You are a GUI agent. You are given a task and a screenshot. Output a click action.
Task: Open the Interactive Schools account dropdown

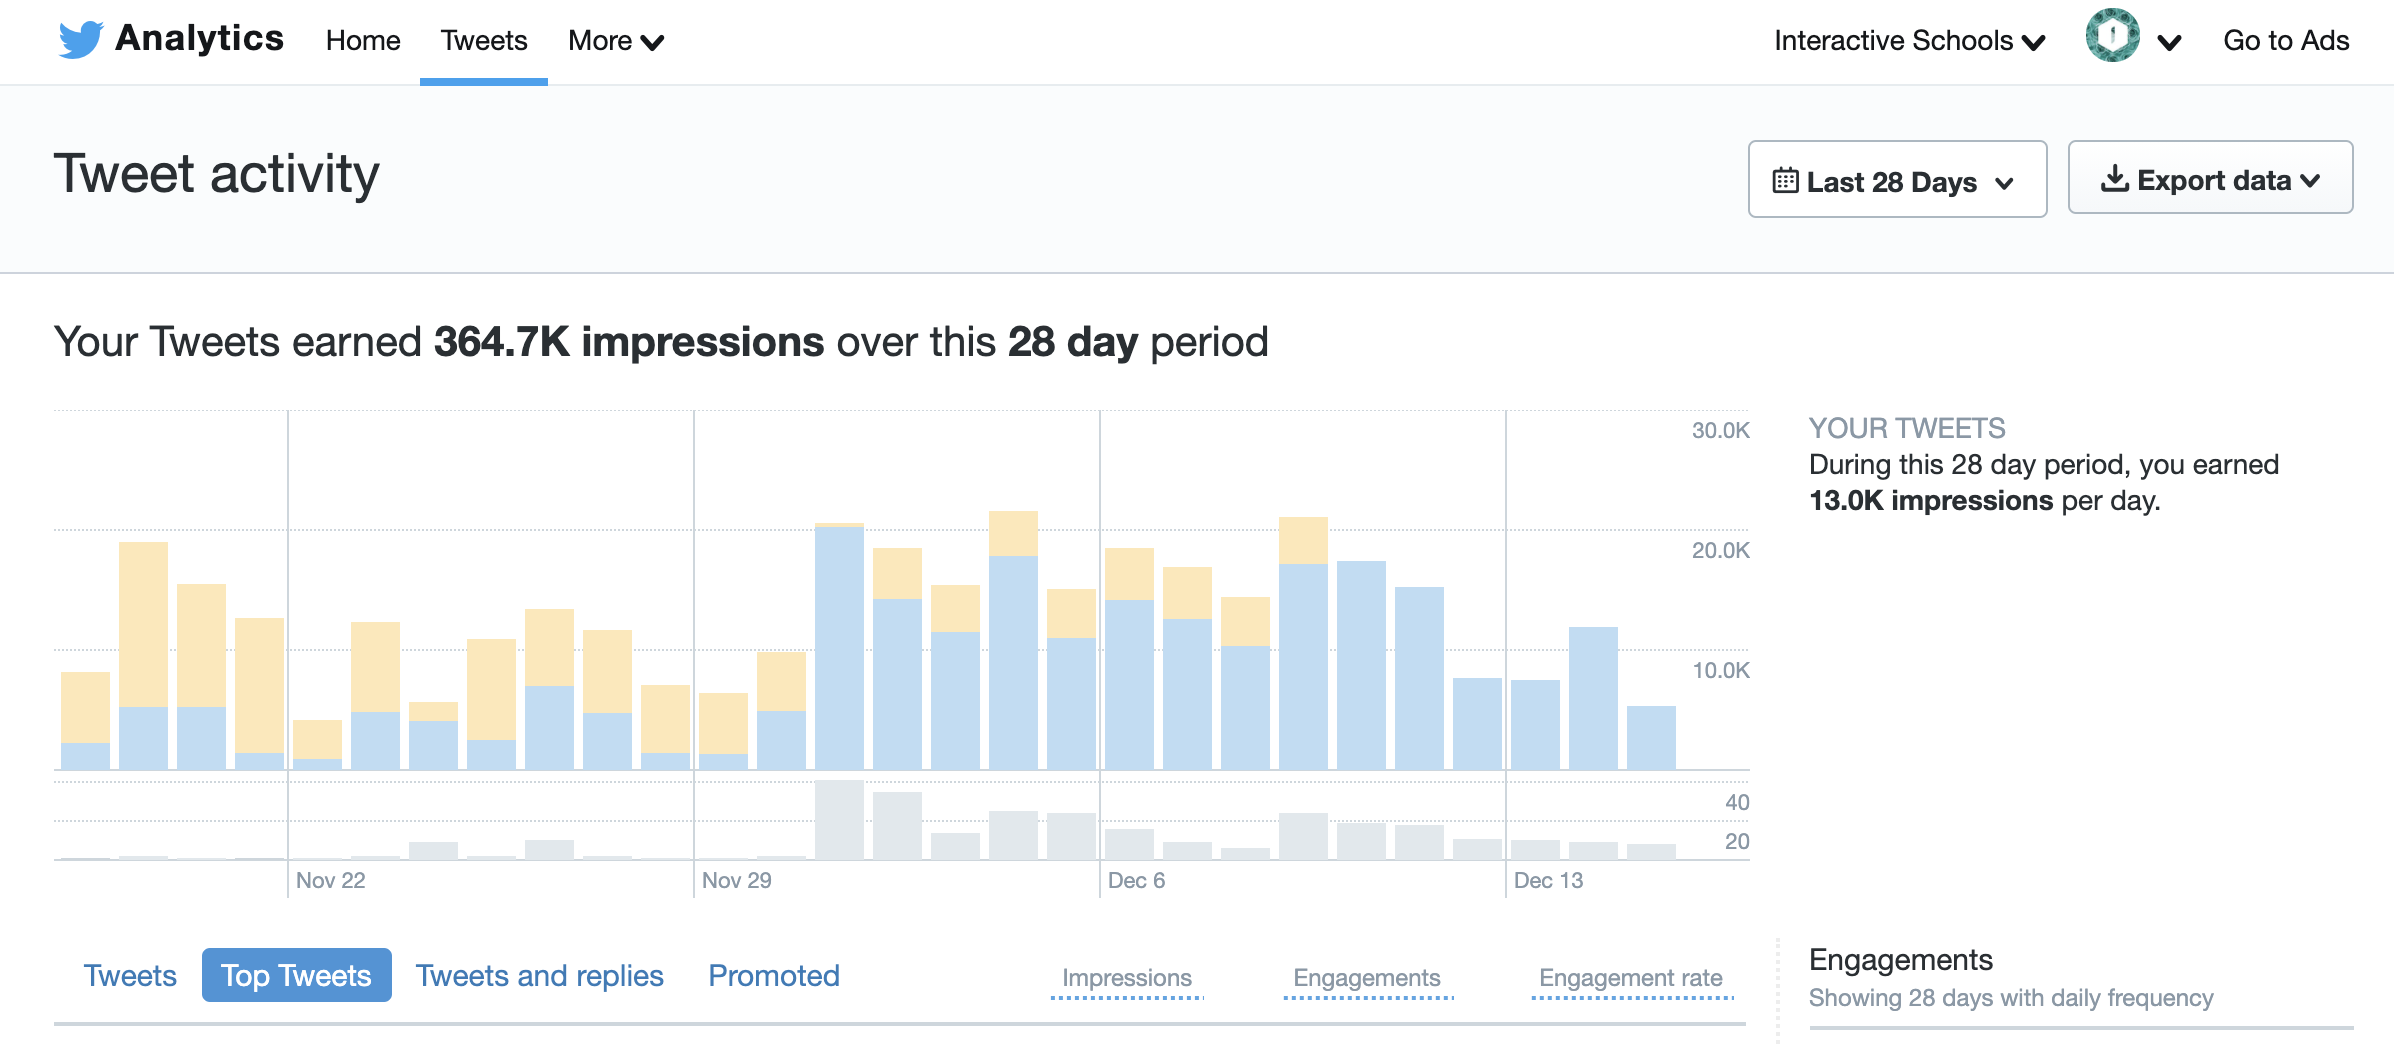[x=1909, y=41]
